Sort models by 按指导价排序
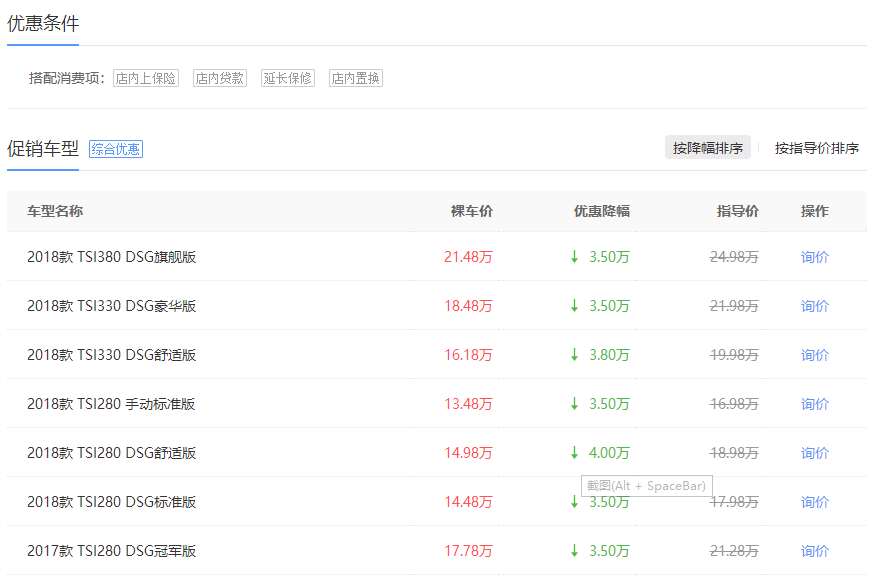 (x=817, y=148)
